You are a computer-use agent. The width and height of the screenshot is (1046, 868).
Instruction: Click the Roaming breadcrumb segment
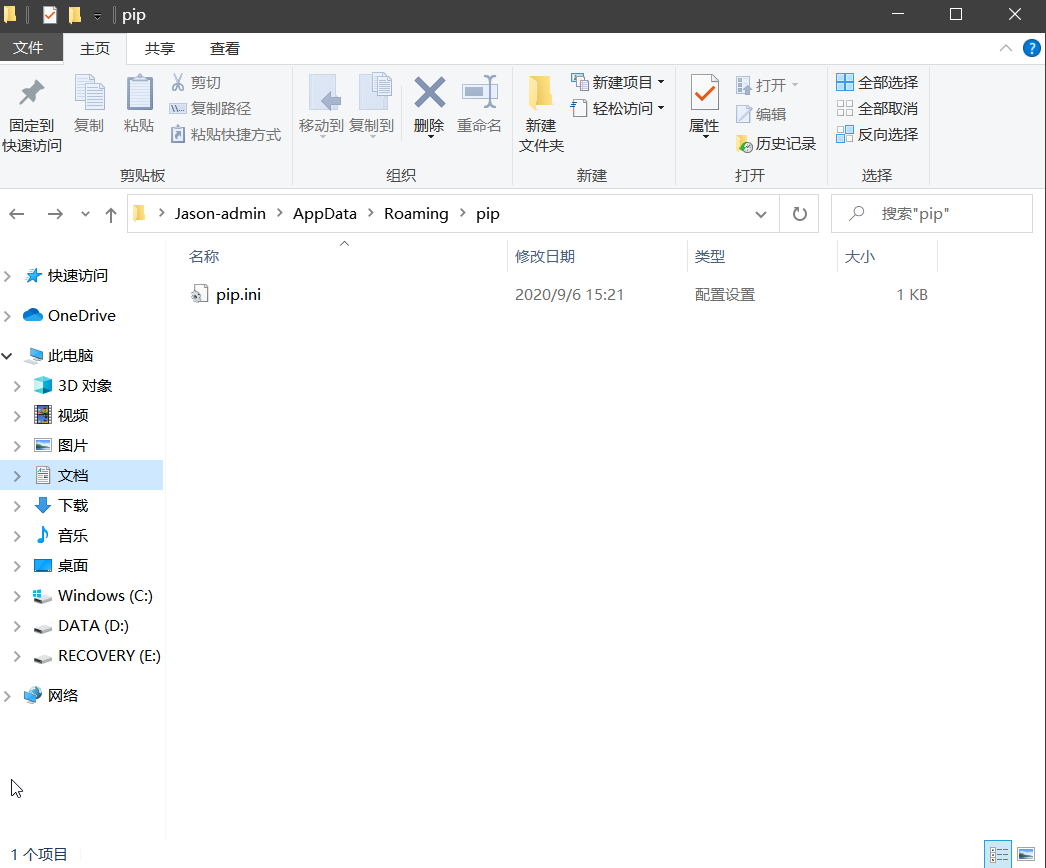[416, 213]
